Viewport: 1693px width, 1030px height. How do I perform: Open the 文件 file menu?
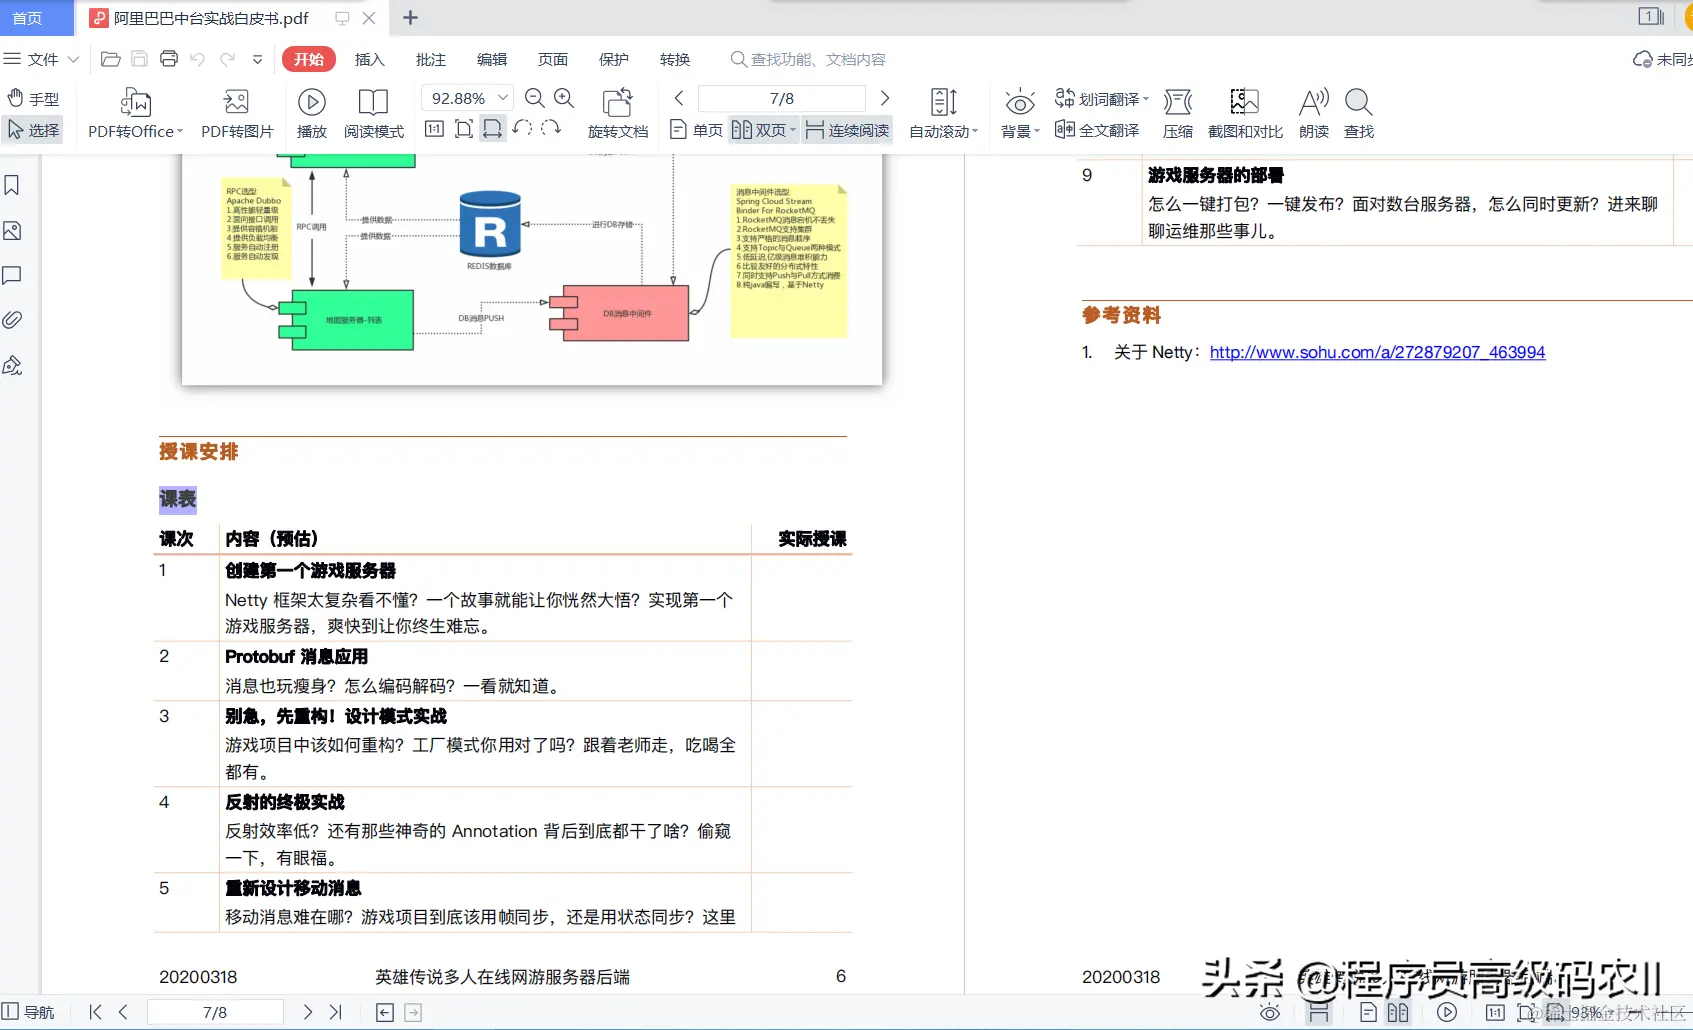point(42,59)
